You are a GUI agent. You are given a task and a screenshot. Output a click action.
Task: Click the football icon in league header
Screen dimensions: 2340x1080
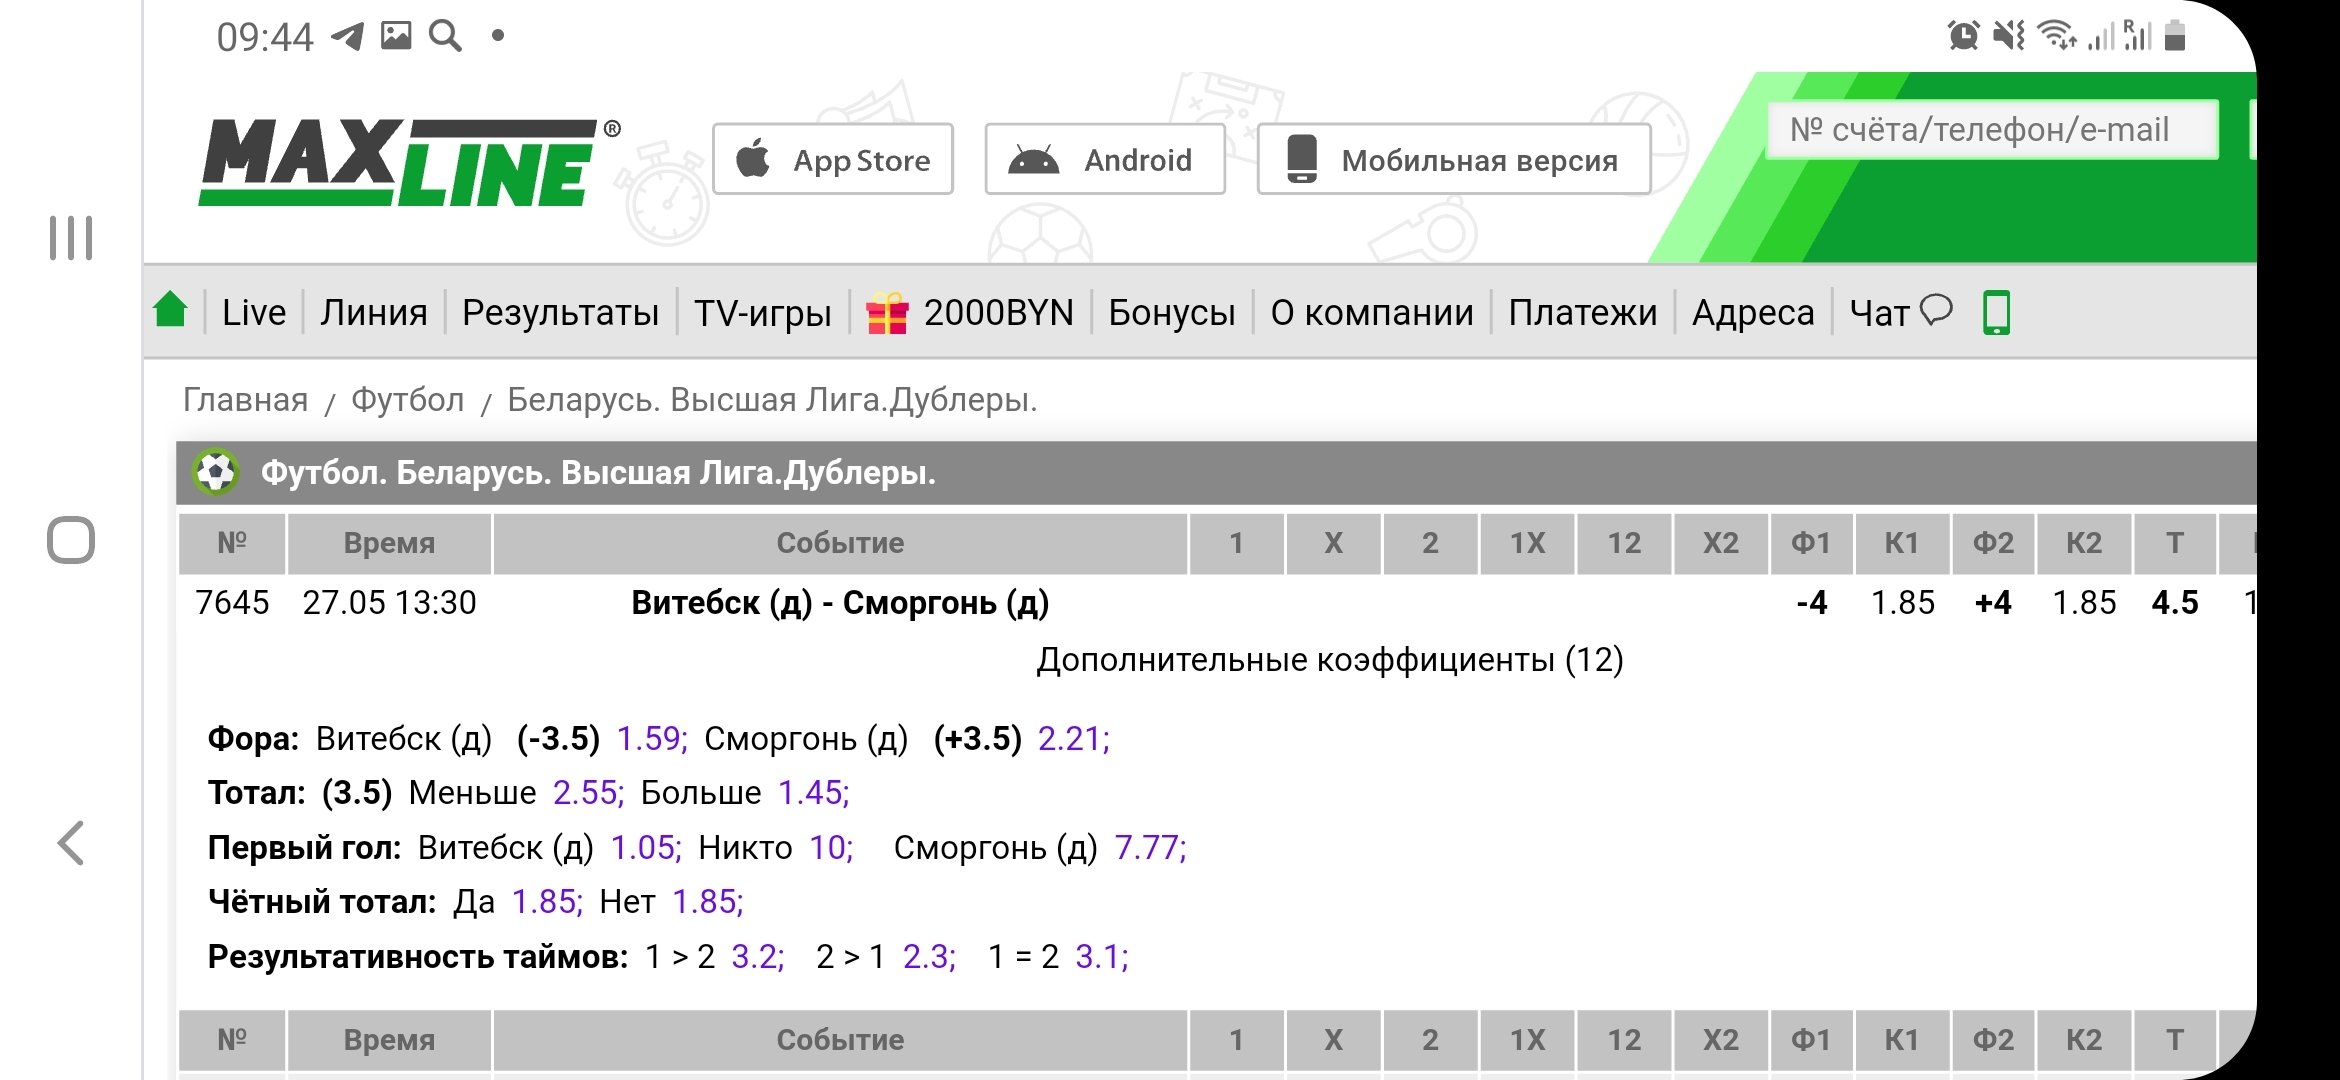click(216, 472)
